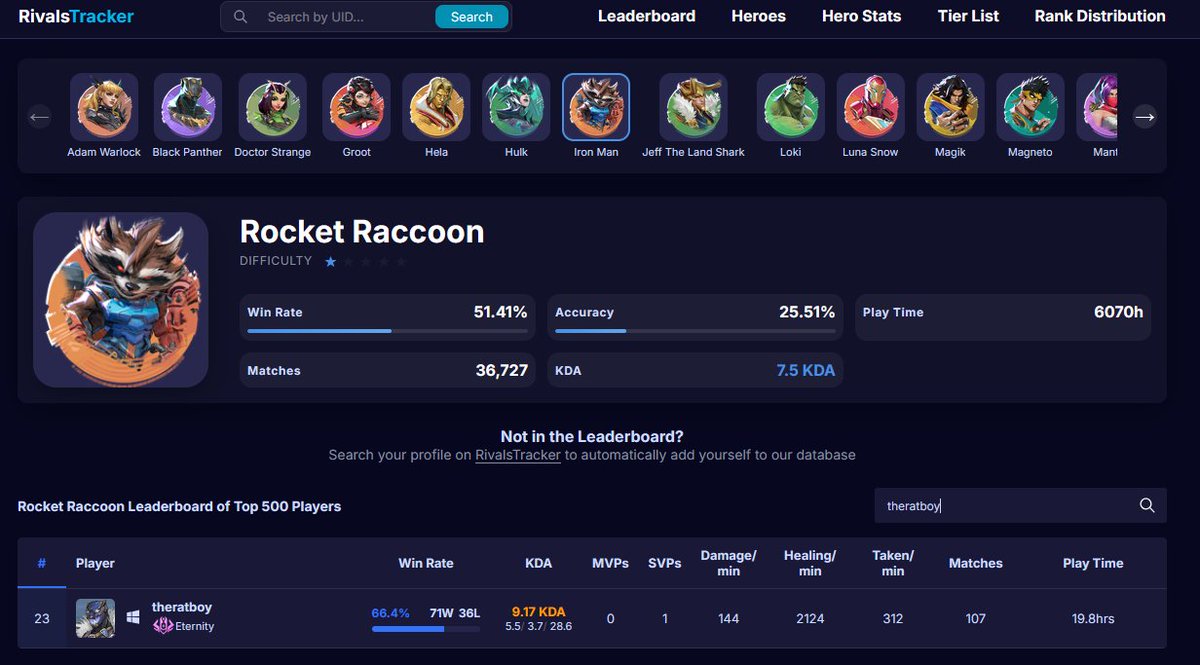Click the Windows platform icon beside theratboy
This screenshot has width=1200, height=665.
133,618
